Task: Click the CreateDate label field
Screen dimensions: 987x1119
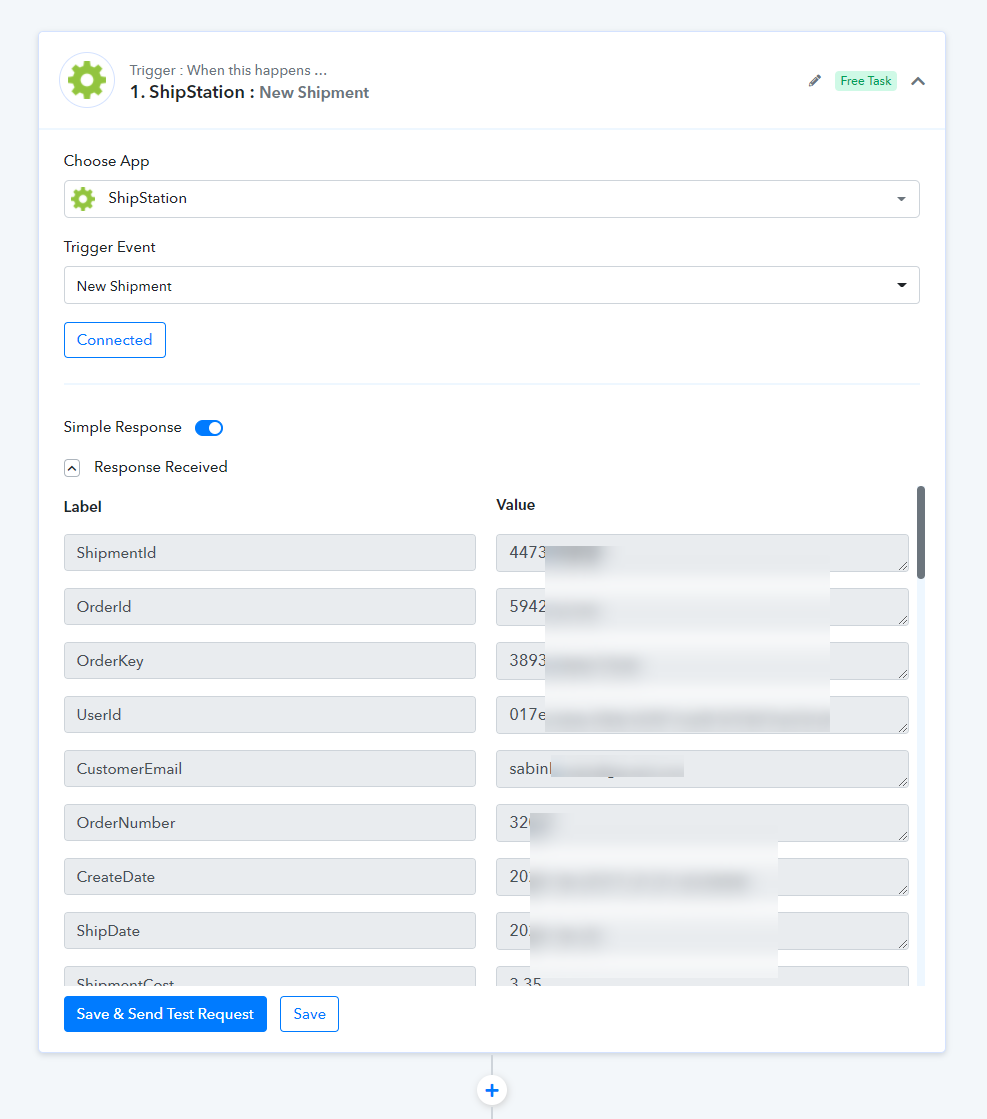Action: click(x=270, y=876)
